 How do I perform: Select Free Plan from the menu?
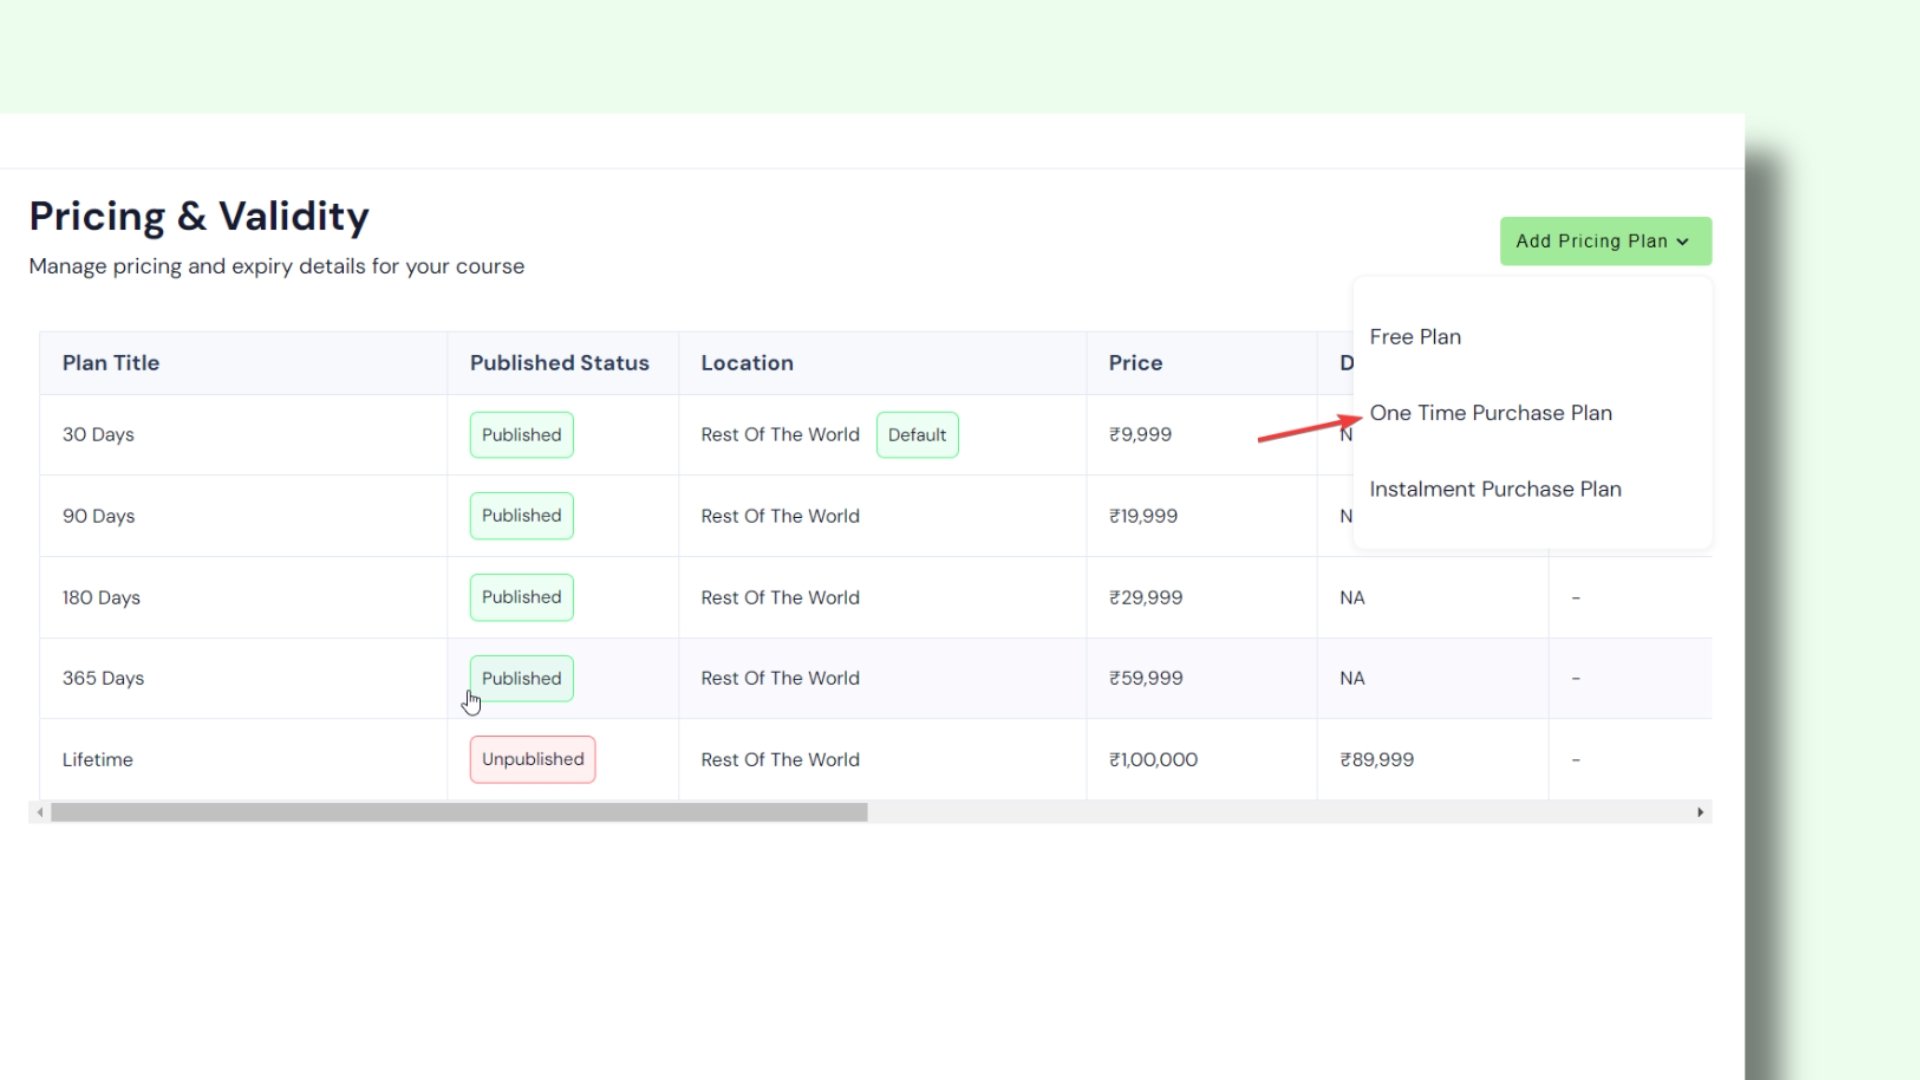tap(1414, 337)
